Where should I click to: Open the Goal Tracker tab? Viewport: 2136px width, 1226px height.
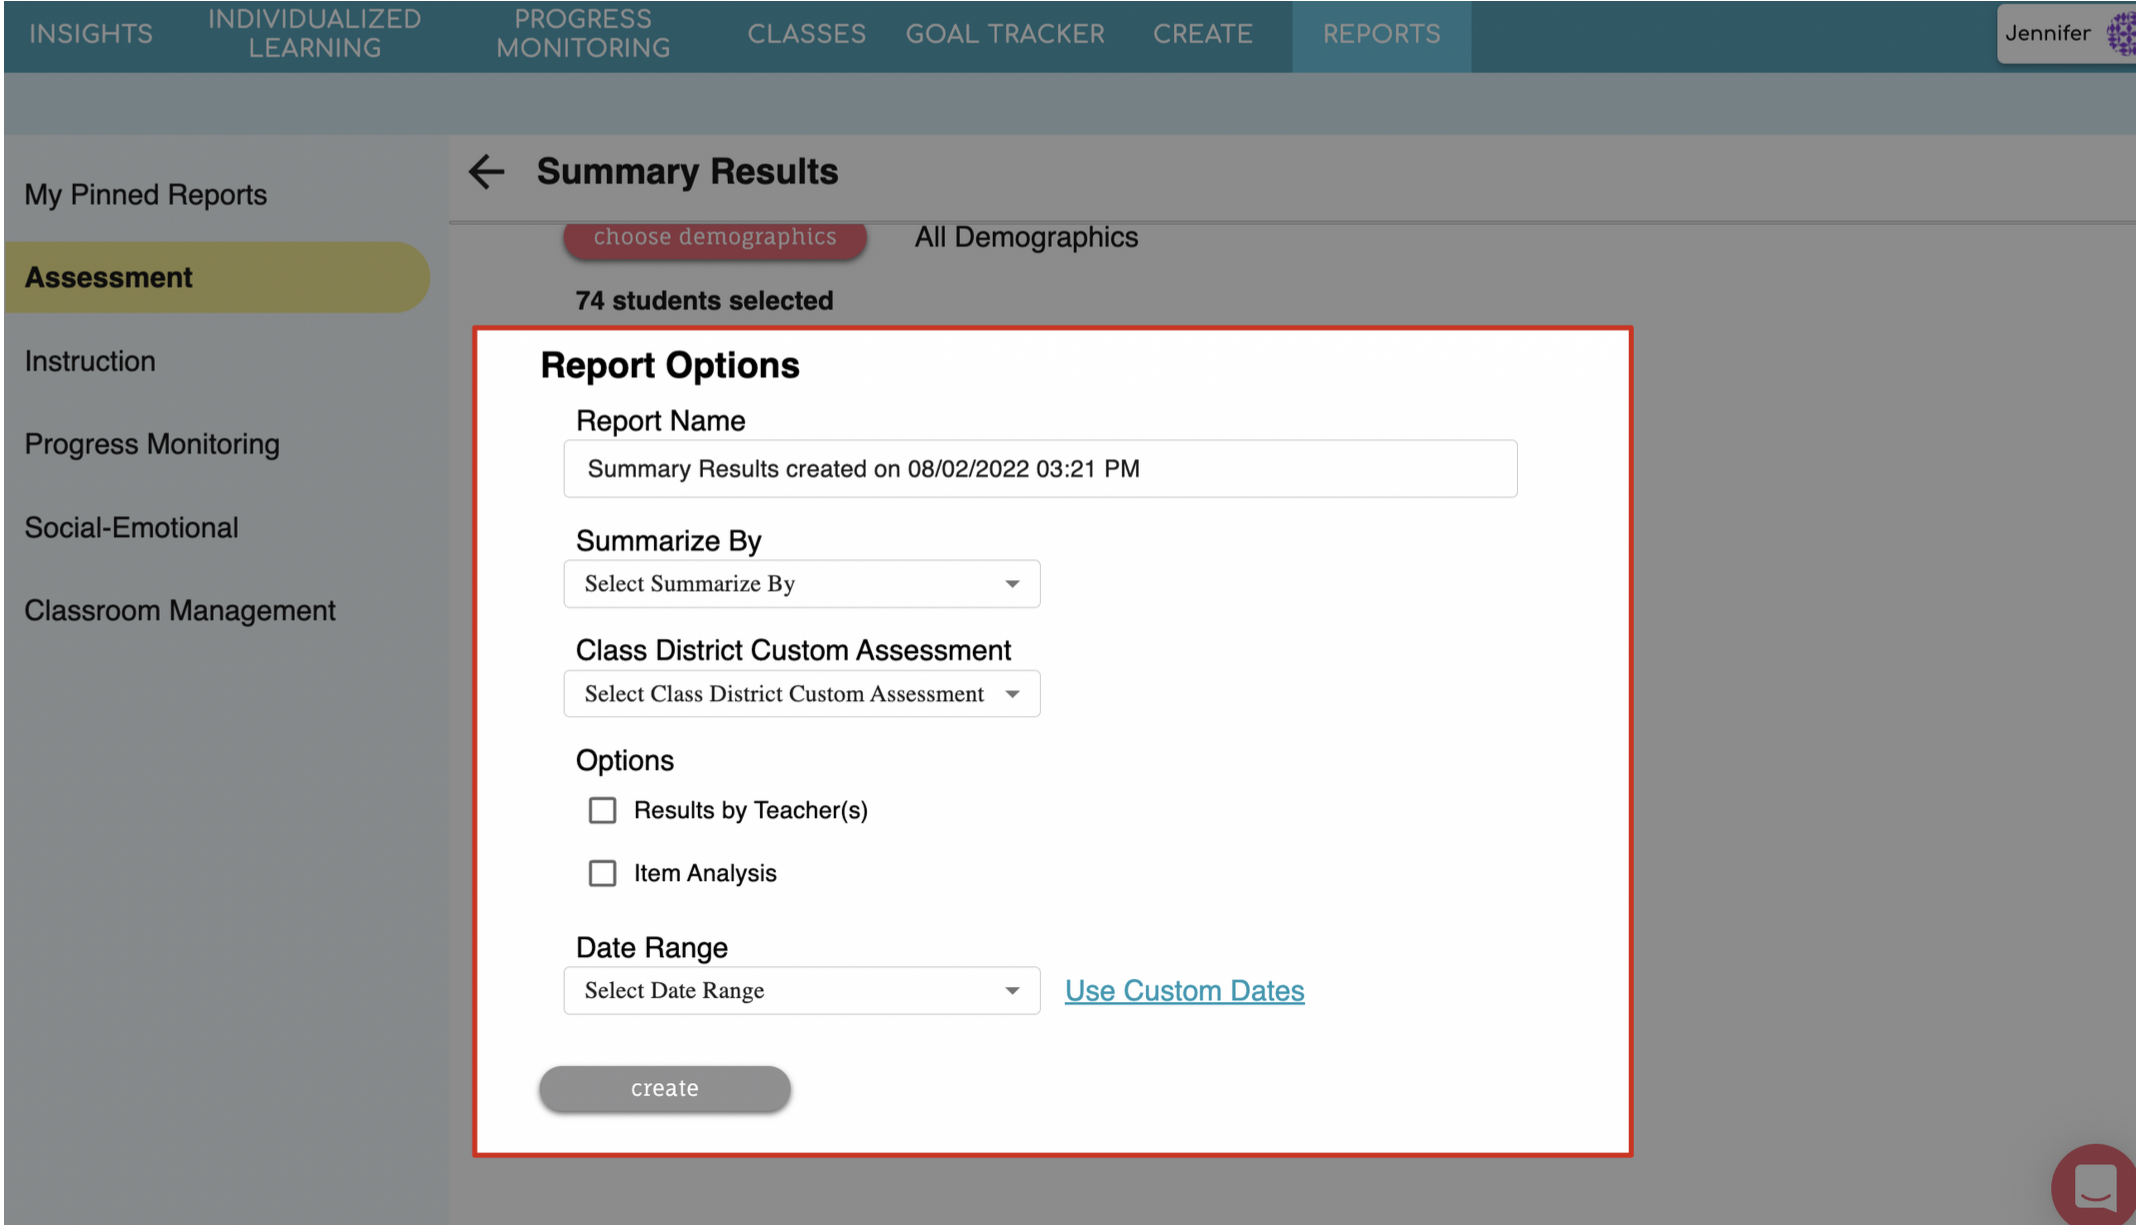[1005, 34]
